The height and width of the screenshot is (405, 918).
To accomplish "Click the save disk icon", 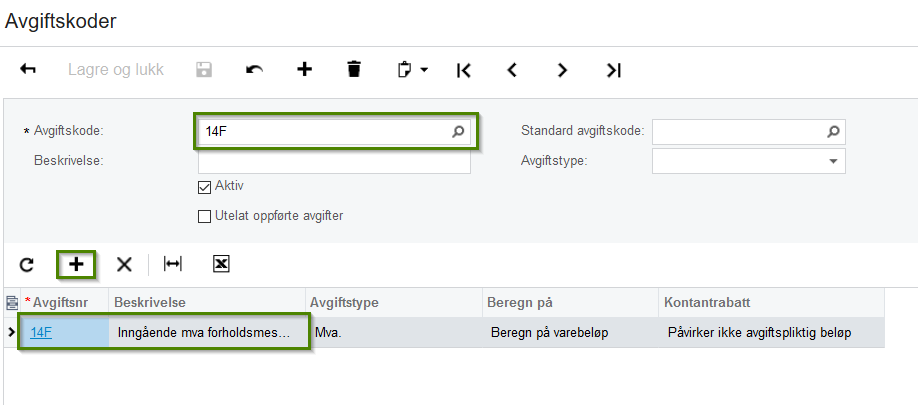I will [204, 70].
